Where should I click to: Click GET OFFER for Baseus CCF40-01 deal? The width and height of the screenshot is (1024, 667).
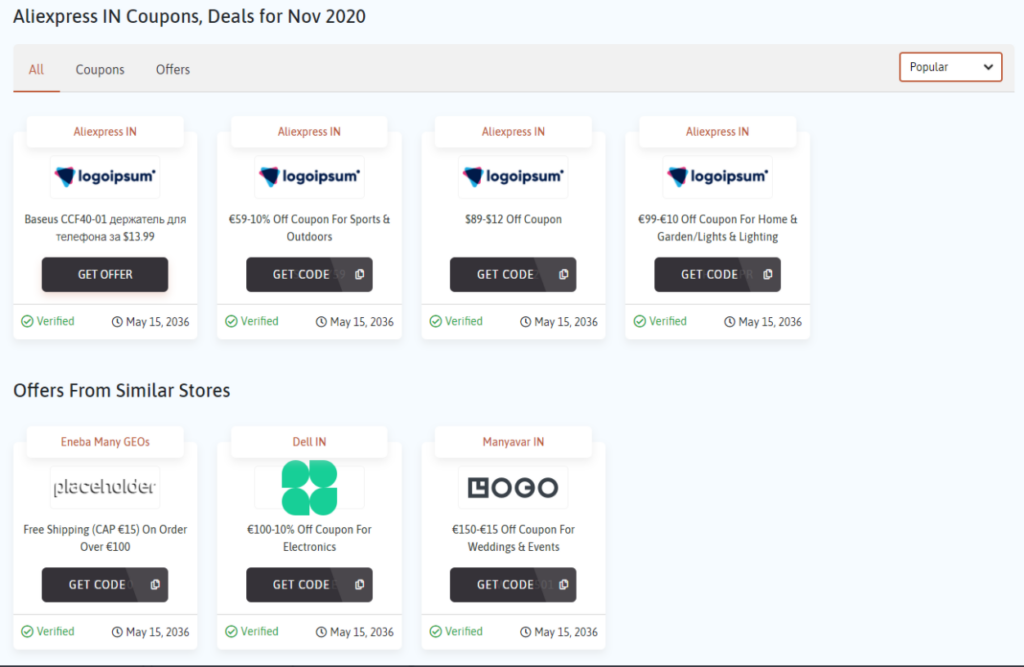click(104, 274)
